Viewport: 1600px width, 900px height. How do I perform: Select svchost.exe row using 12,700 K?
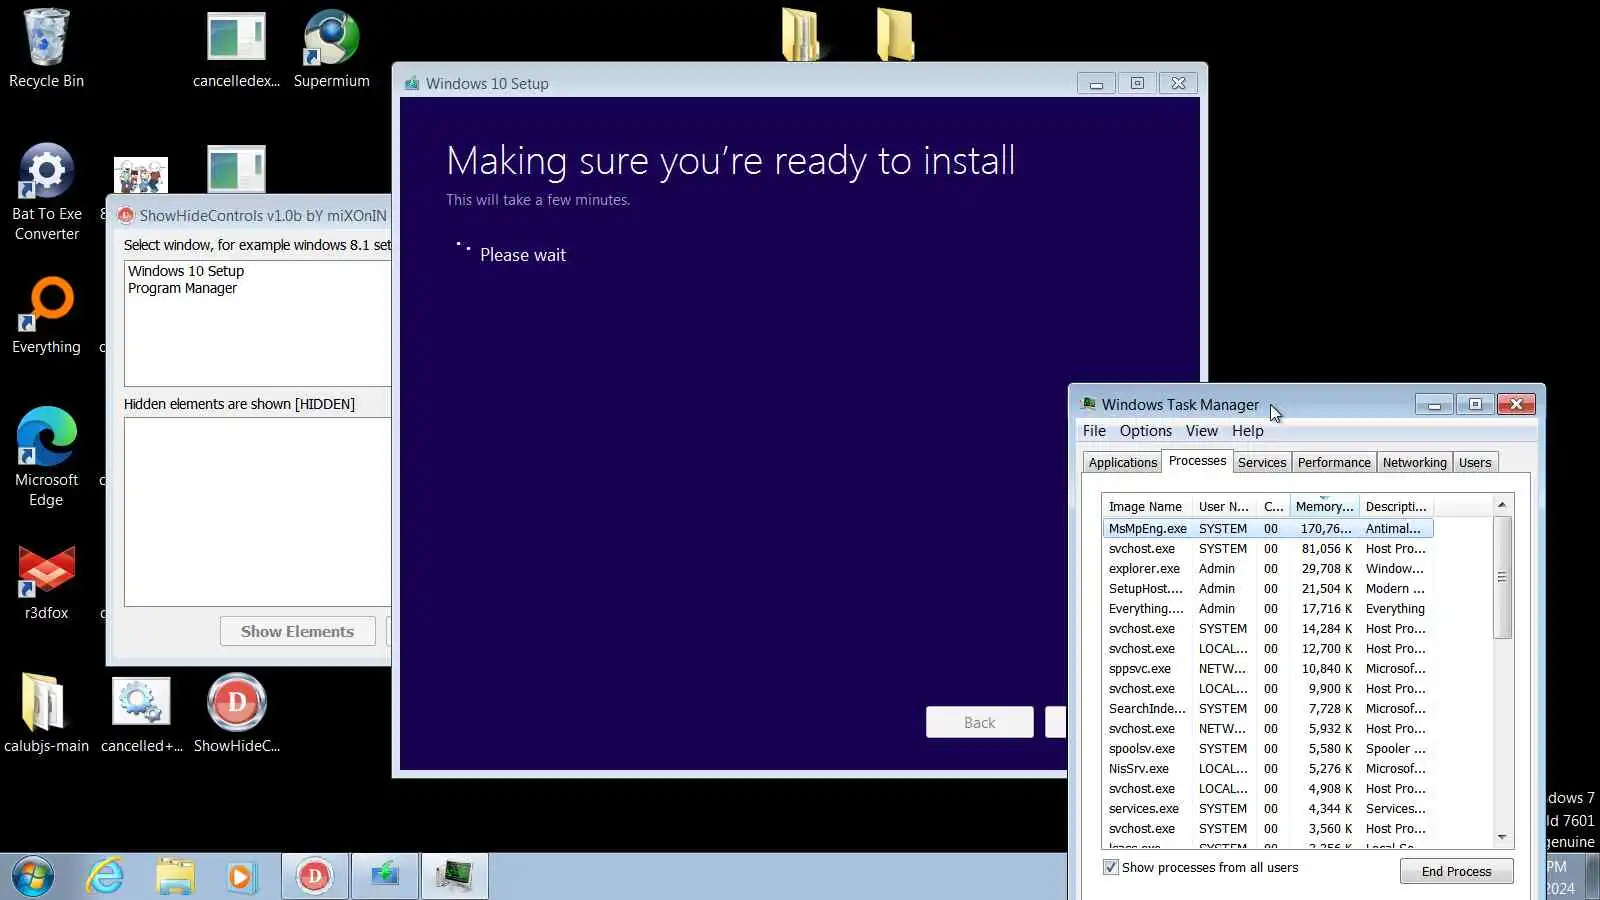1267,648
